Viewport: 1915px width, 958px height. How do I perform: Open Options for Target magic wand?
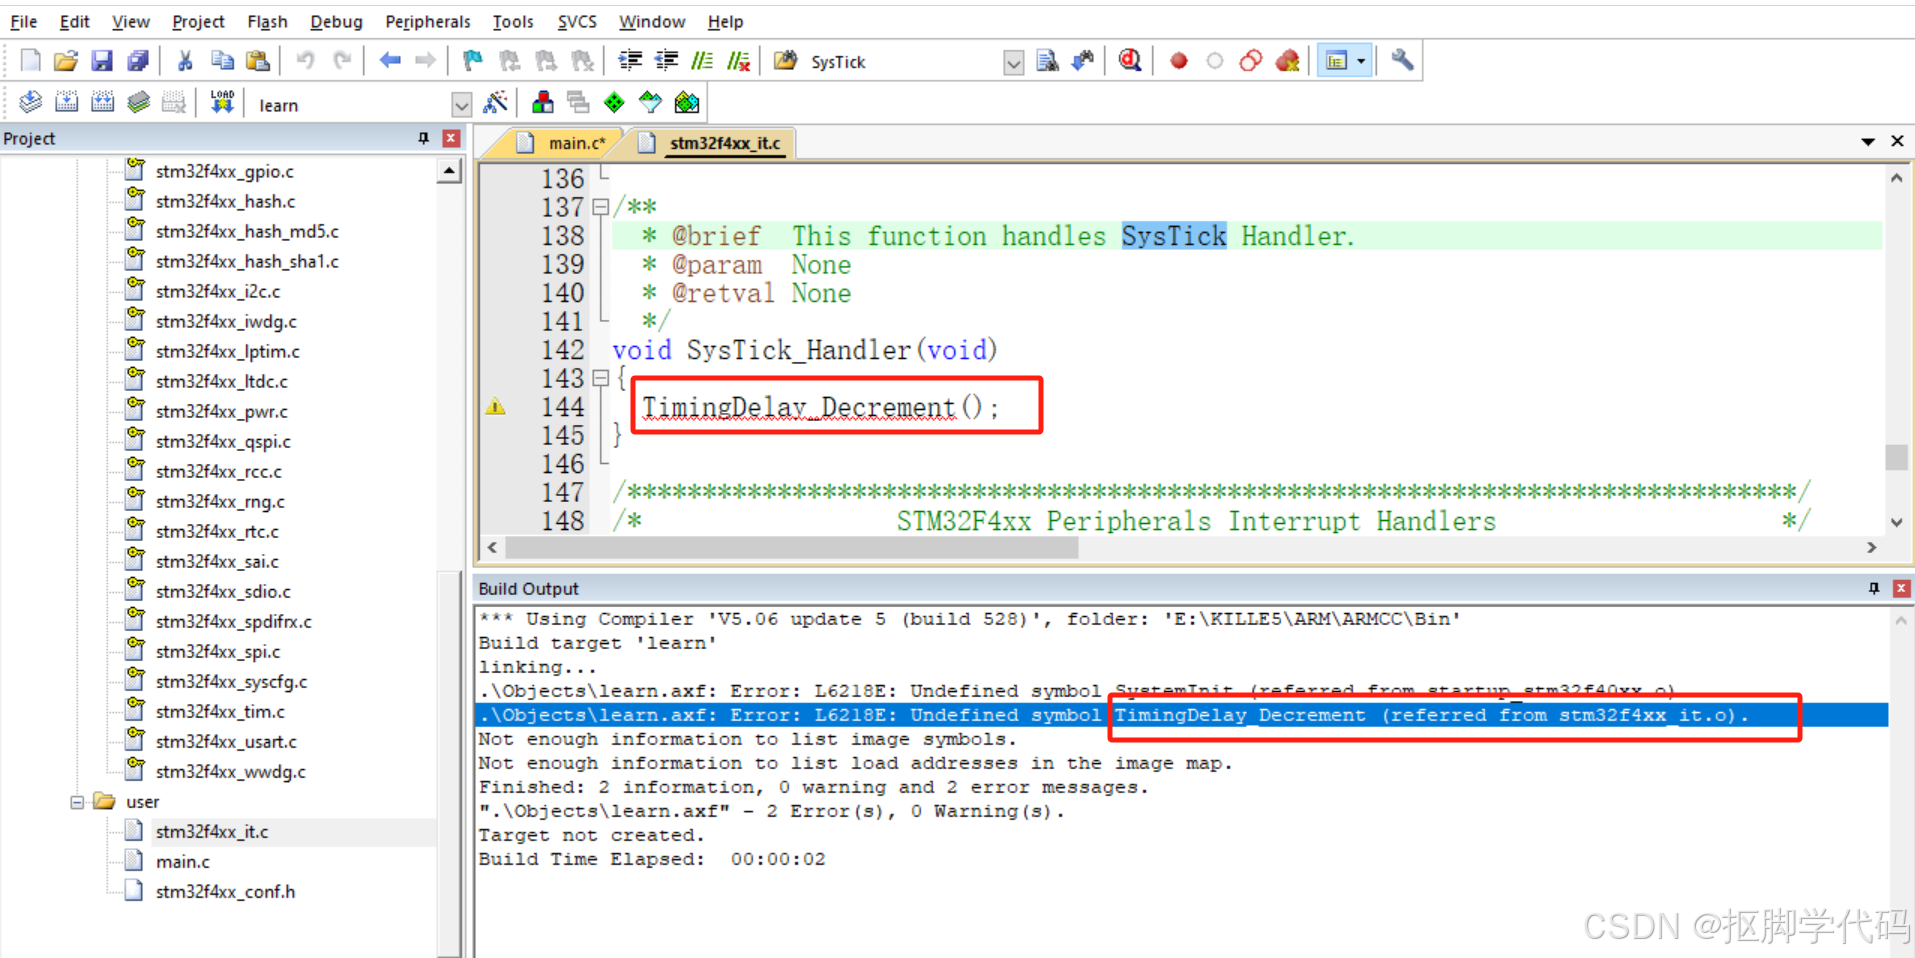pos(495,102)
